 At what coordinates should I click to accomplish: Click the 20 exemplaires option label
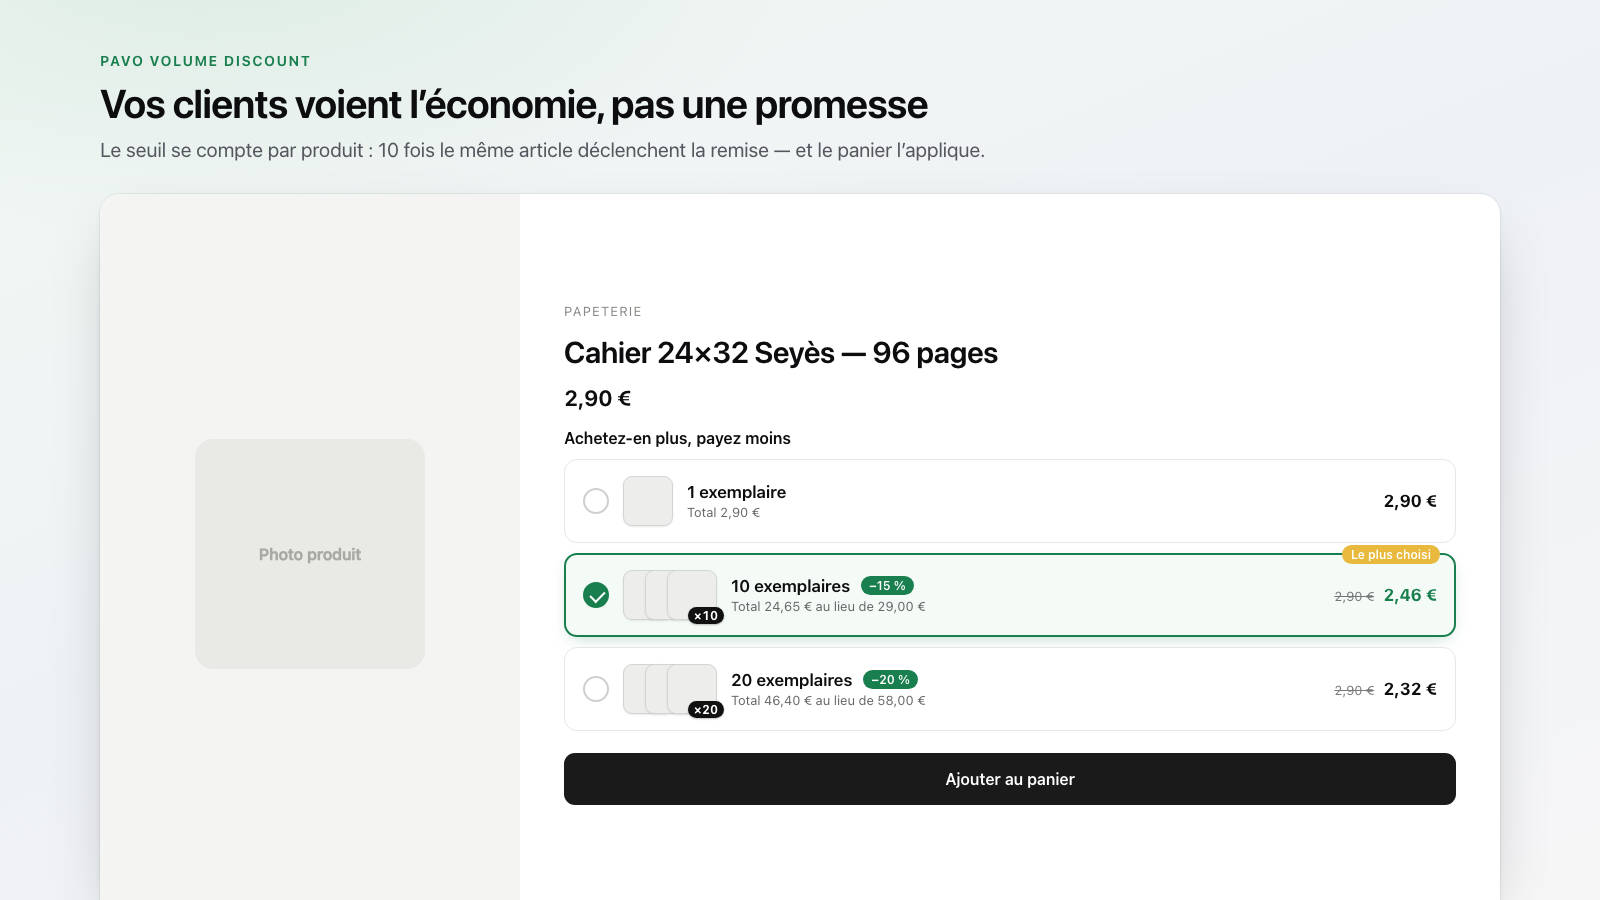792,680
